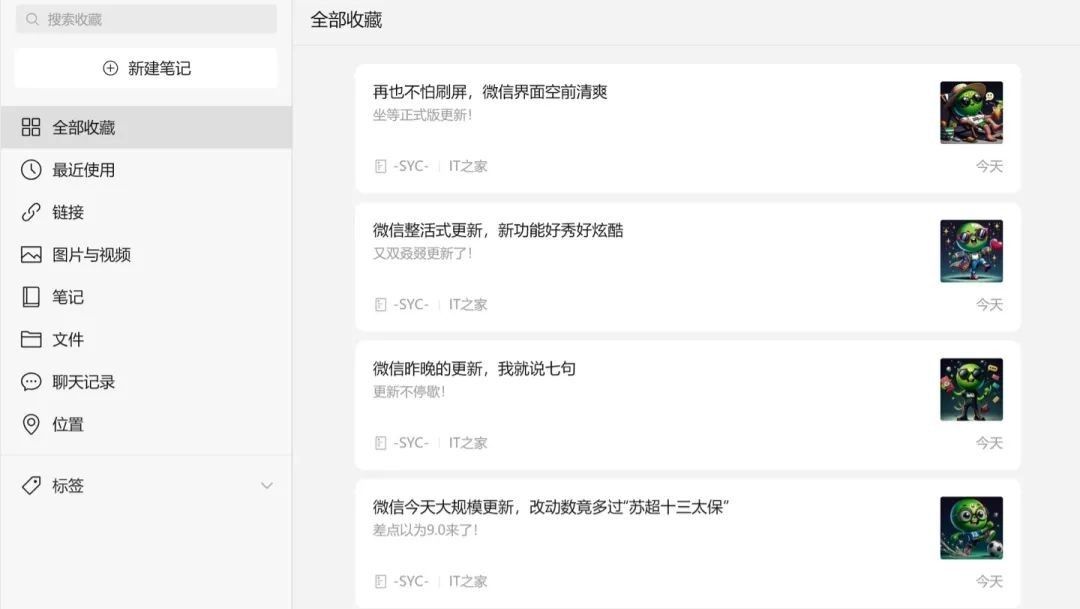Viewport: 1080px width, 609px height.
Task: Click the plus icon in 新建笔记
Action: coord(110,67)
